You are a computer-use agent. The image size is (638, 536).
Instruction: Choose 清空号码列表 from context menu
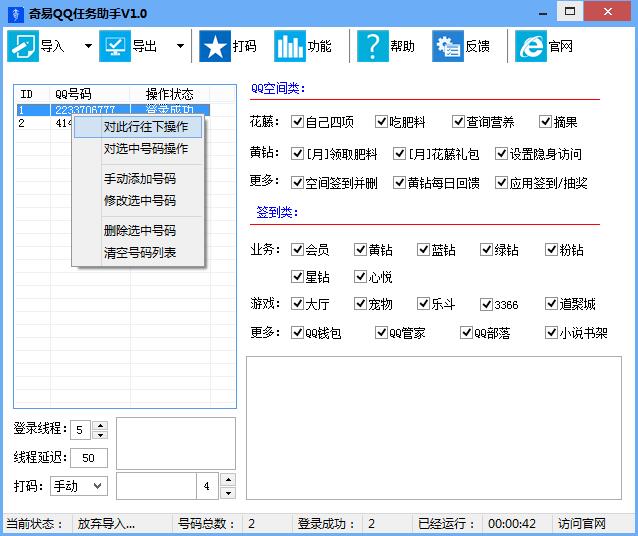tap(140, 253)
